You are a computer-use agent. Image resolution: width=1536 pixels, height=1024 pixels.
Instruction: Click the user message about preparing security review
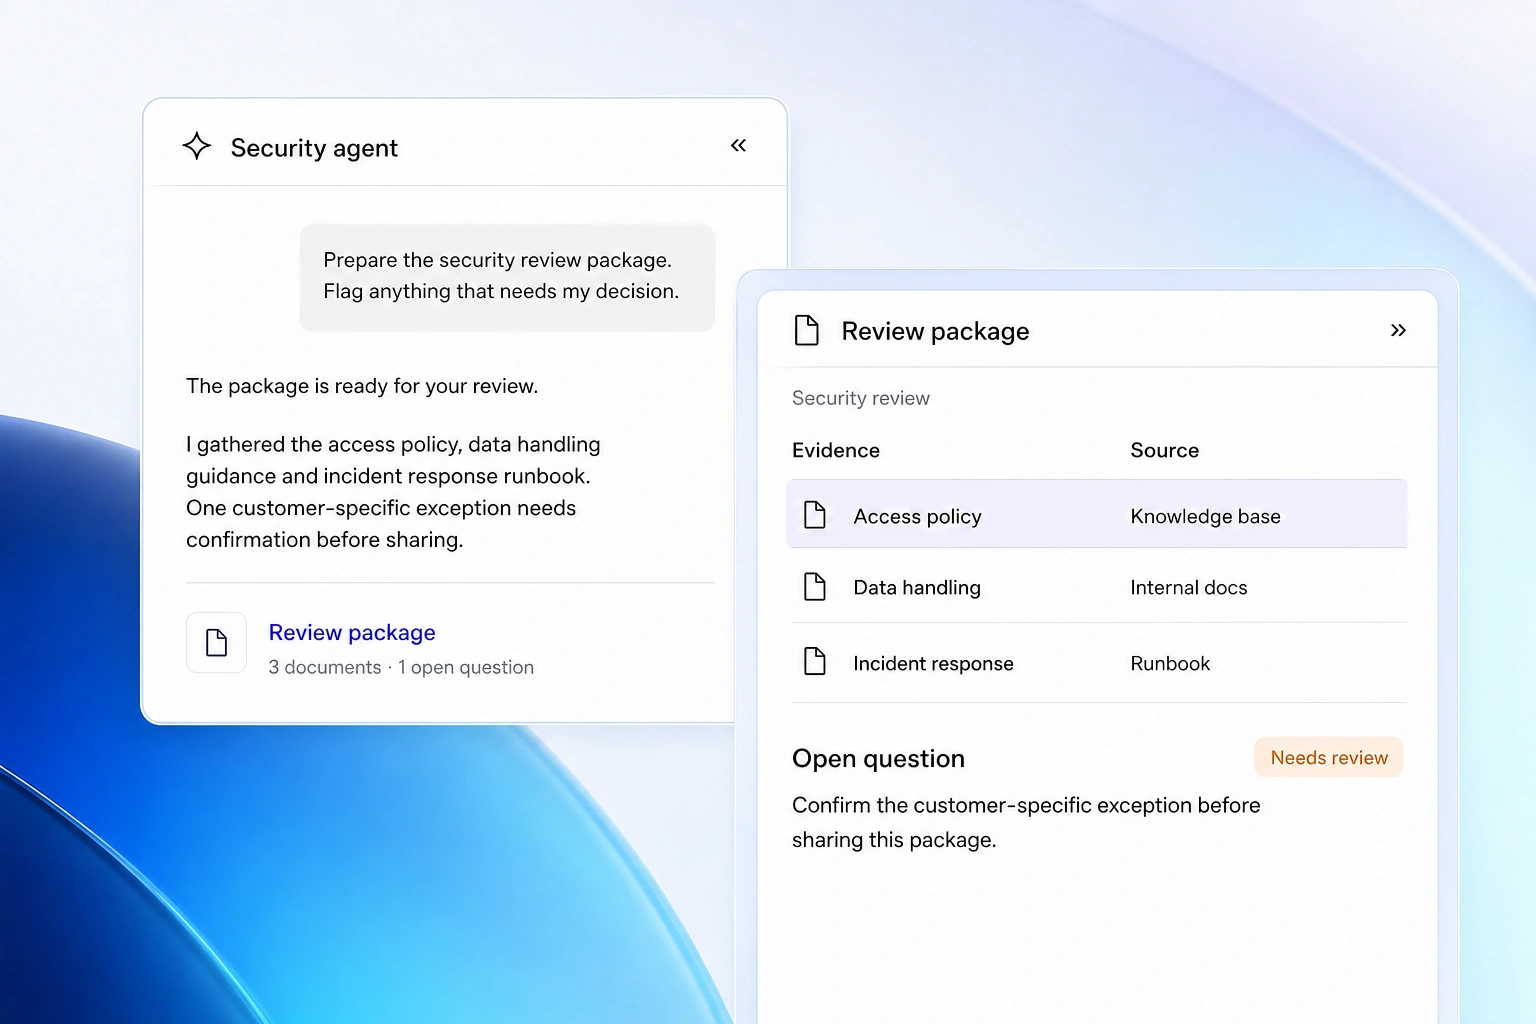click(507, 277)
